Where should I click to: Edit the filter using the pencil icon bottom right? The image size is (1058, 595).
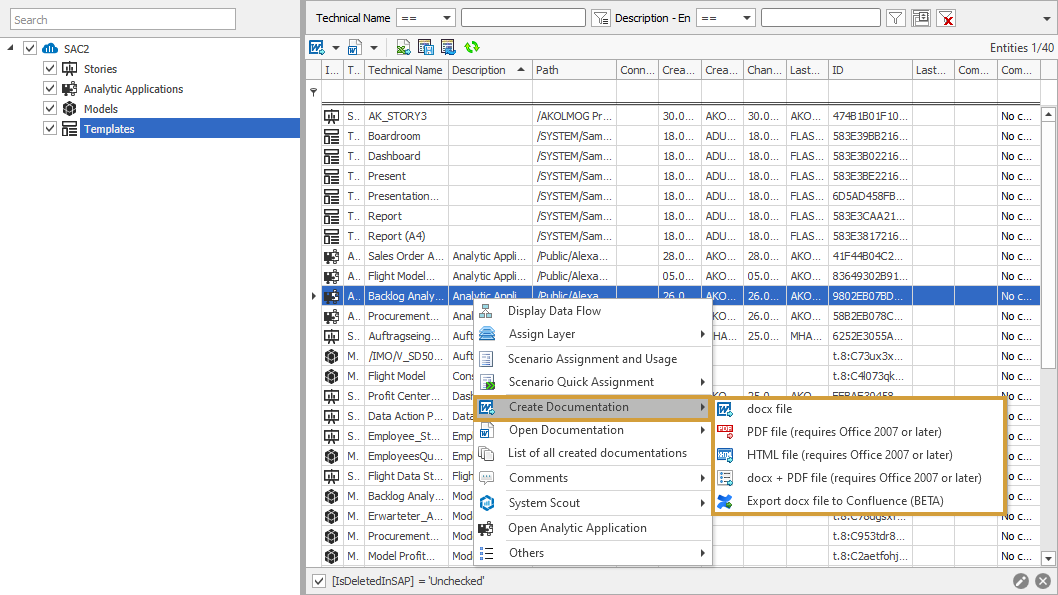coord(1021,580)
